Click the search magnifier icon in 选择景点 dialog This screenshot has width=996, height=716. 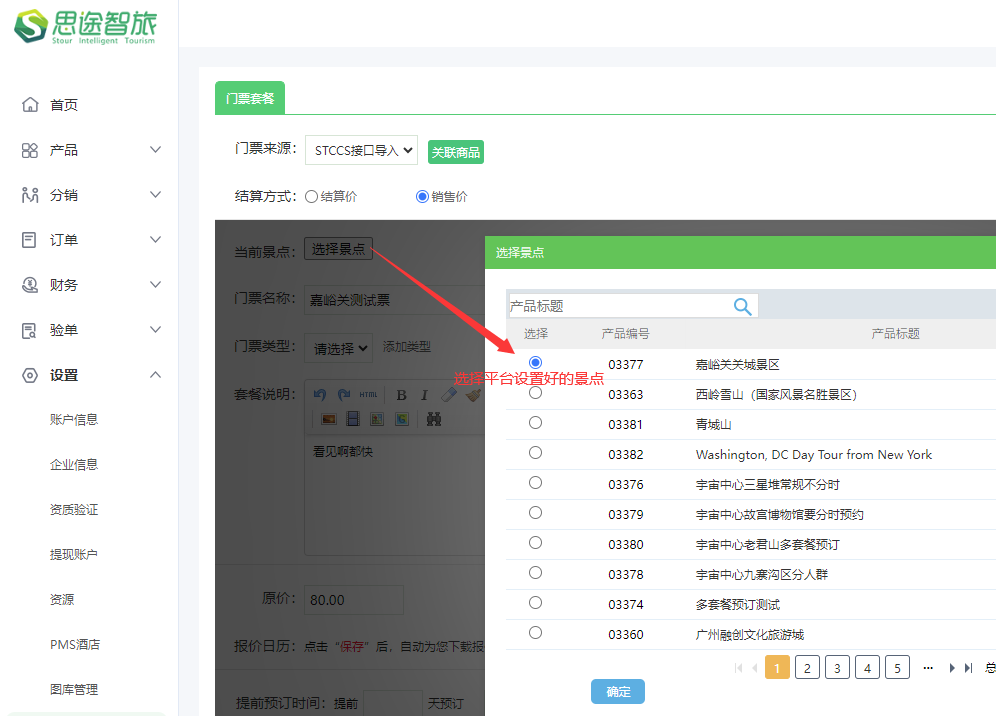tap(742, 306)
